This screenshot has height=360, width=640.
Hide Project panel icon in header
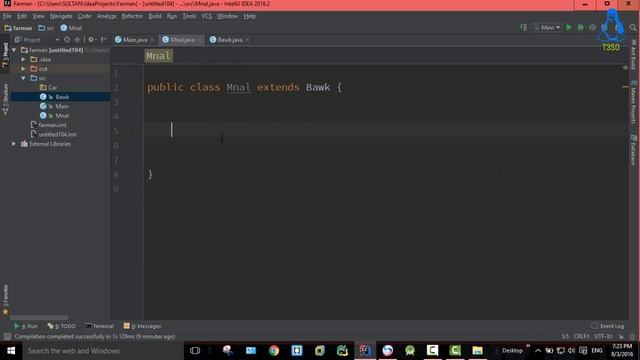point(103,40)
